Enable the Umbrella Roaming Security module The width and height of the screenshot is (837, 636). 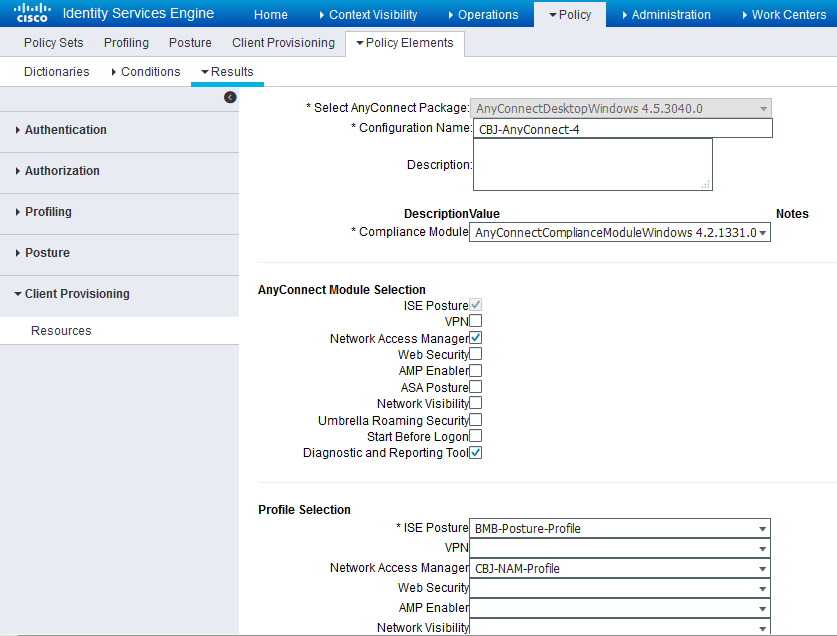pyautogui.click(x=475, y=420)
